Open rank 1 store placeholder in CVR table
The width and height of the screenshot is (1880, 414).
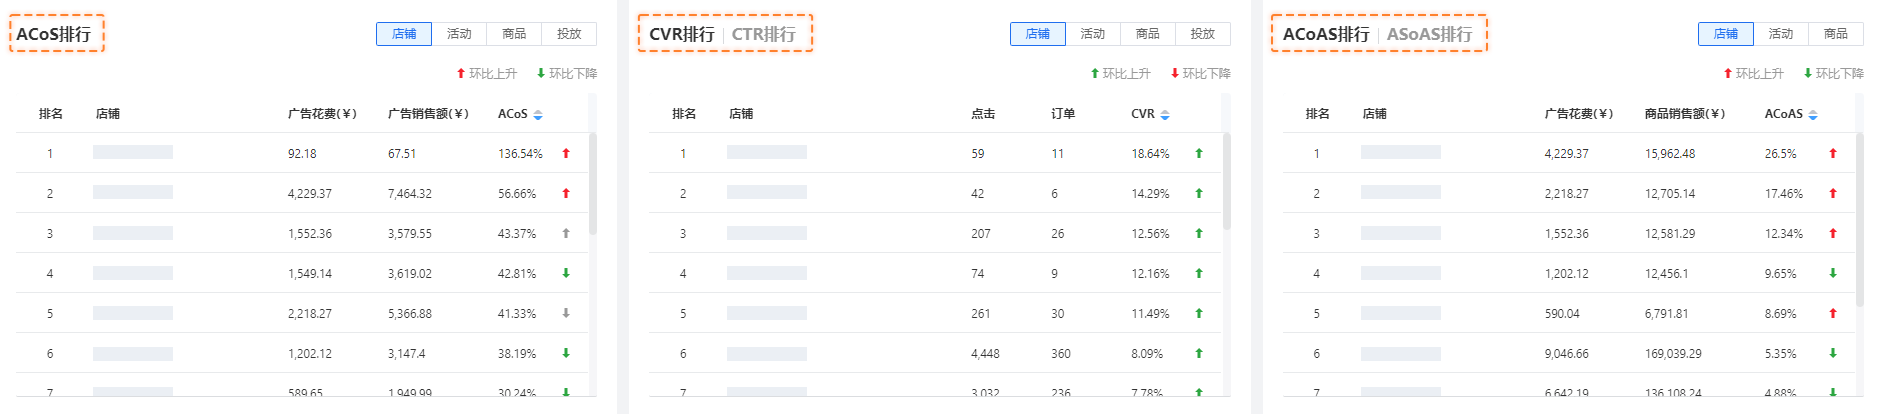click(767, 152)
